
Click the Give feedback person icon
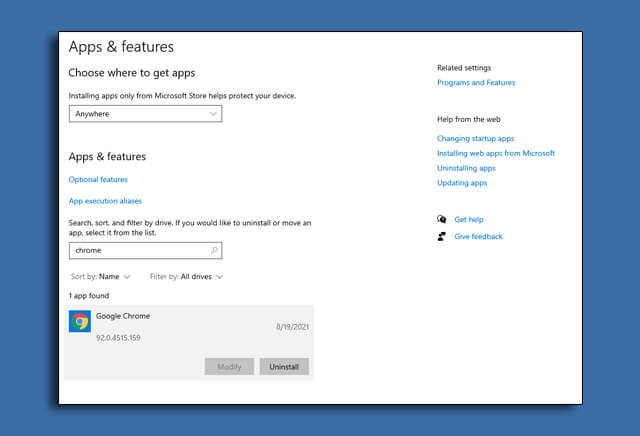pyautogui.click(x=442, y=237)
